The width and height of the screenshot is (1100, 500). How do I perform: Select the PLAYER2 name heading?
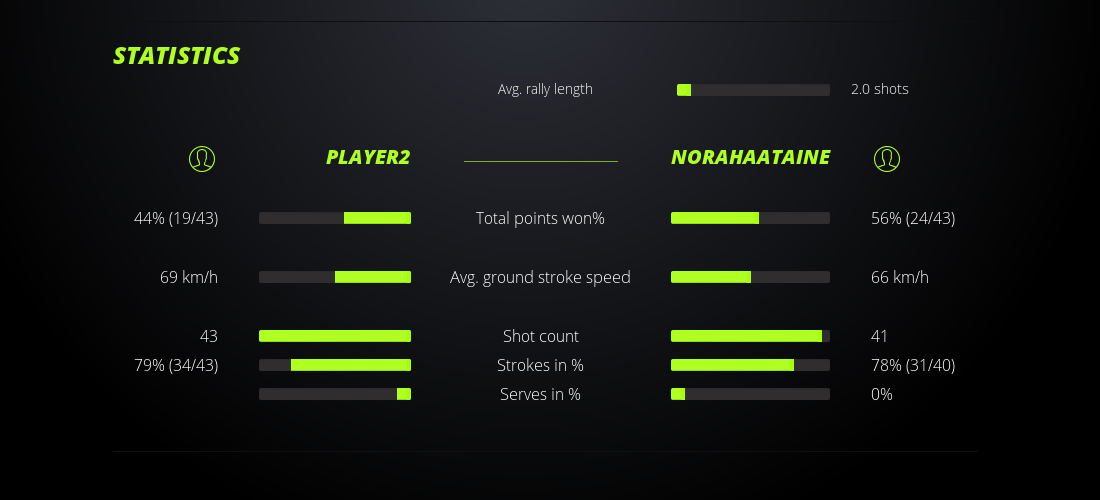[x=368, y=158]
